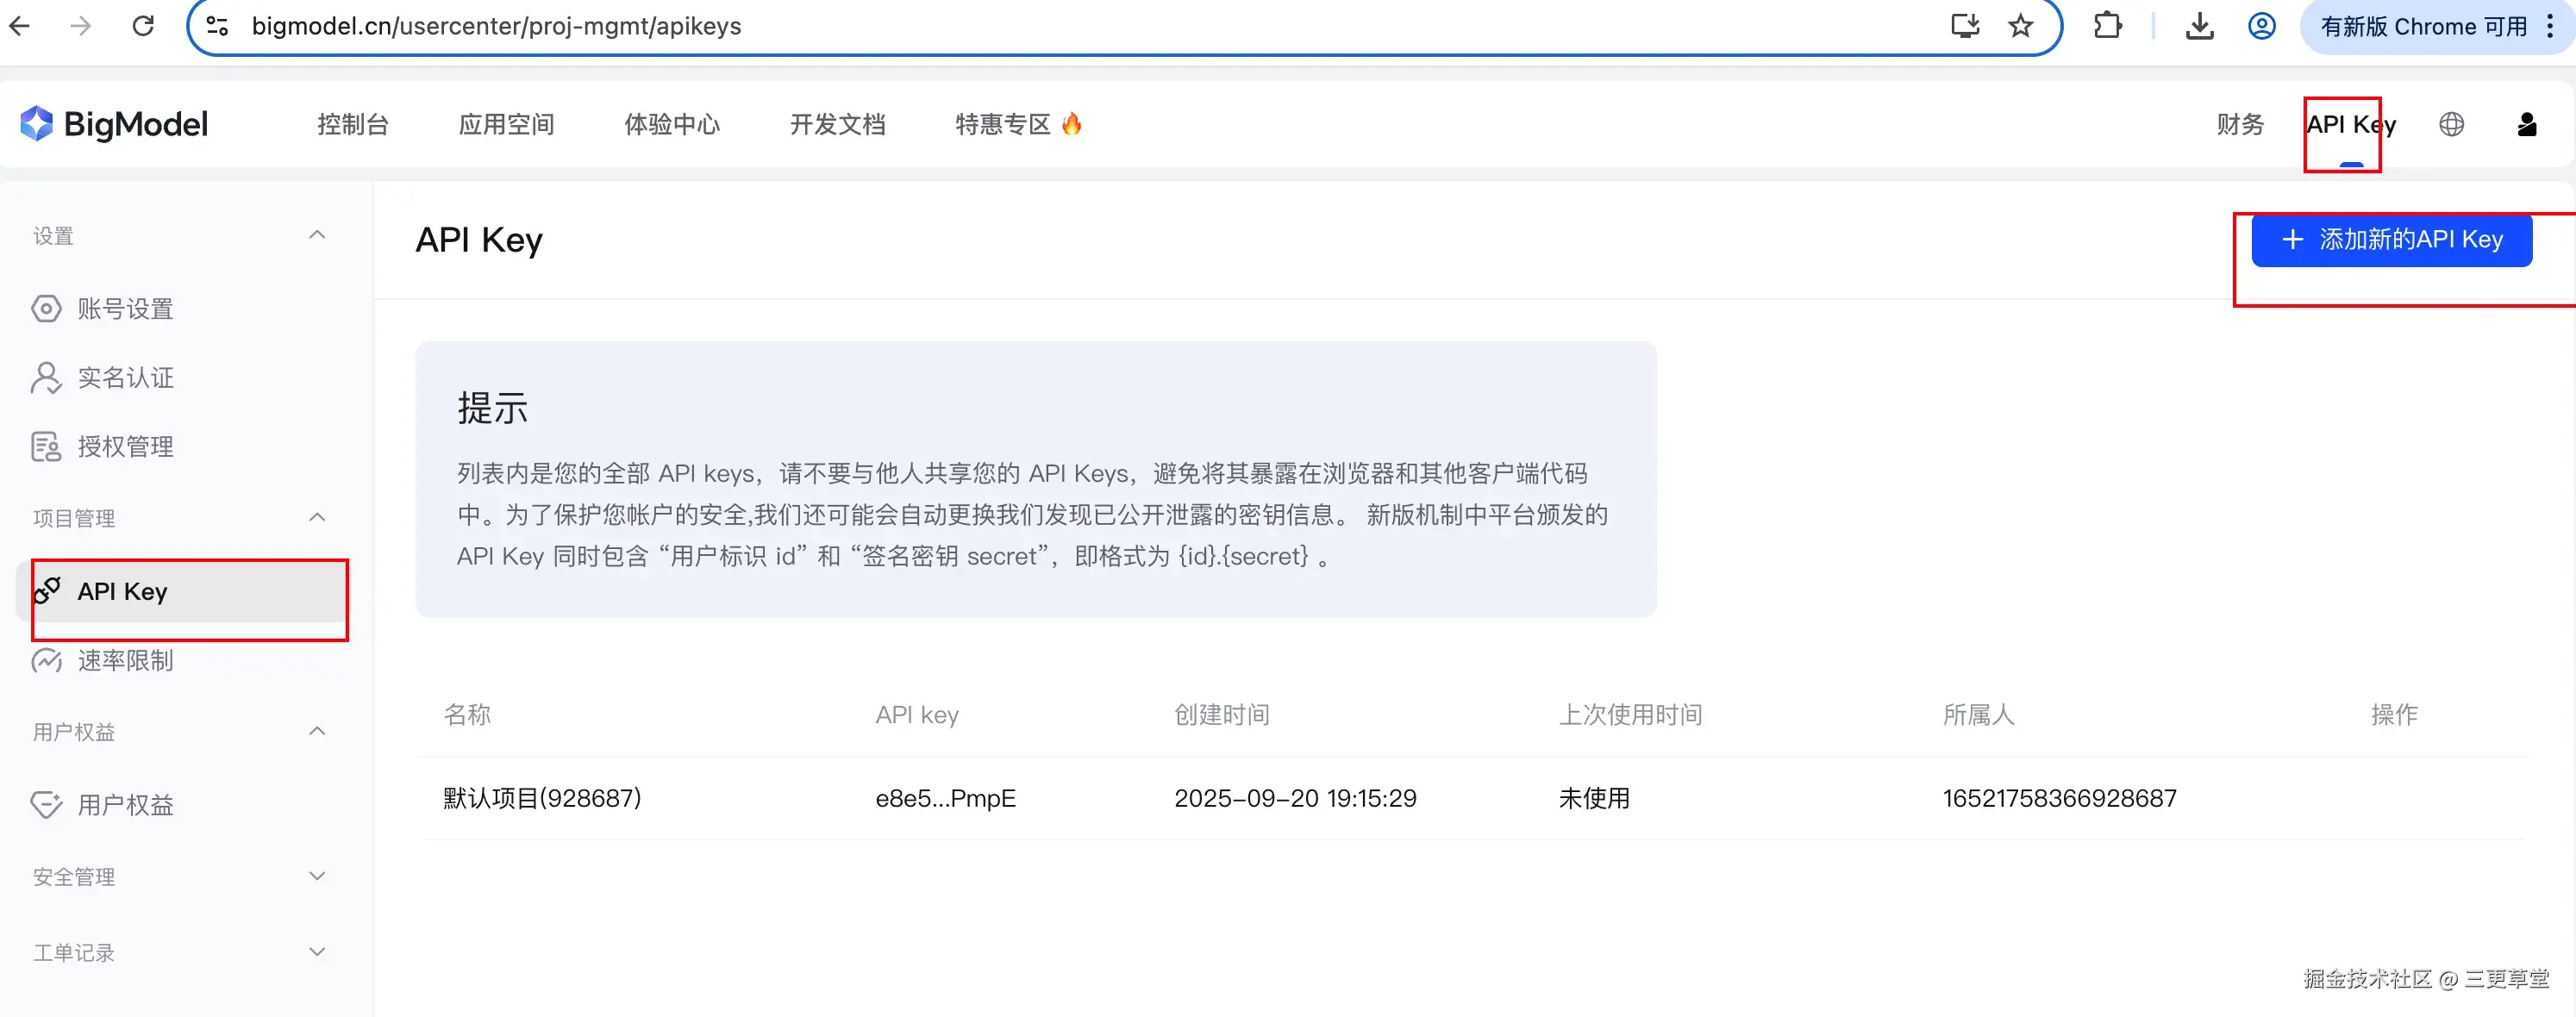Viewport: 2576px width, 1017px height.
Task: Click the globe language icon in the header
Action: (x=2451, y=124)
